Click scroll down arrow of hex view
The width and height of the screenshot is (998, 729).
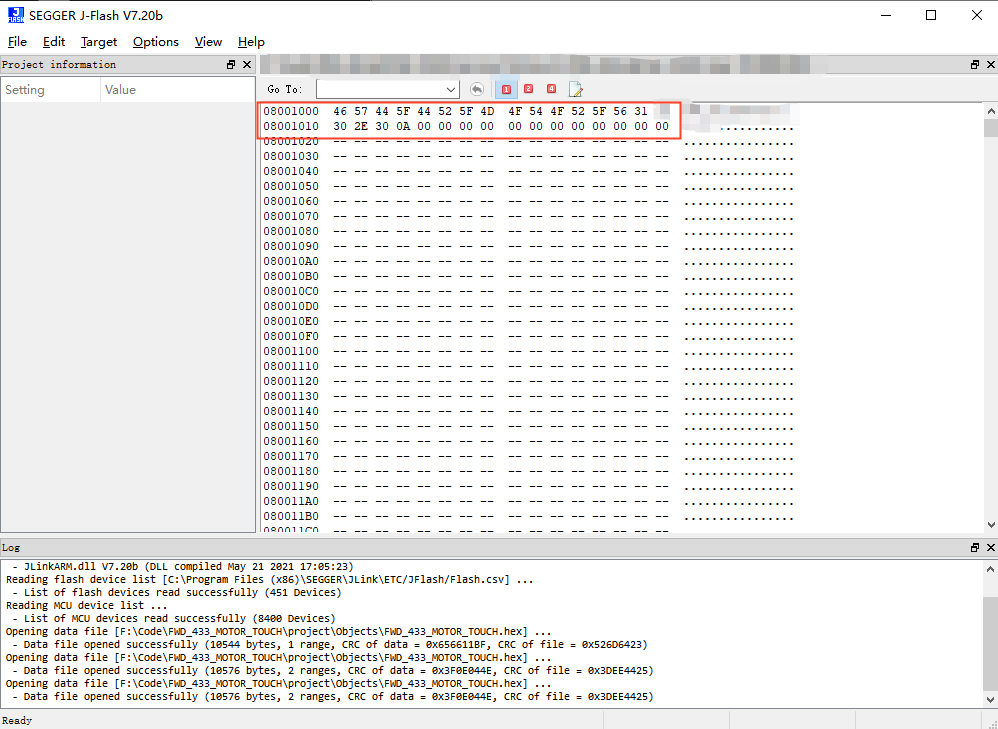click(990, 525)
